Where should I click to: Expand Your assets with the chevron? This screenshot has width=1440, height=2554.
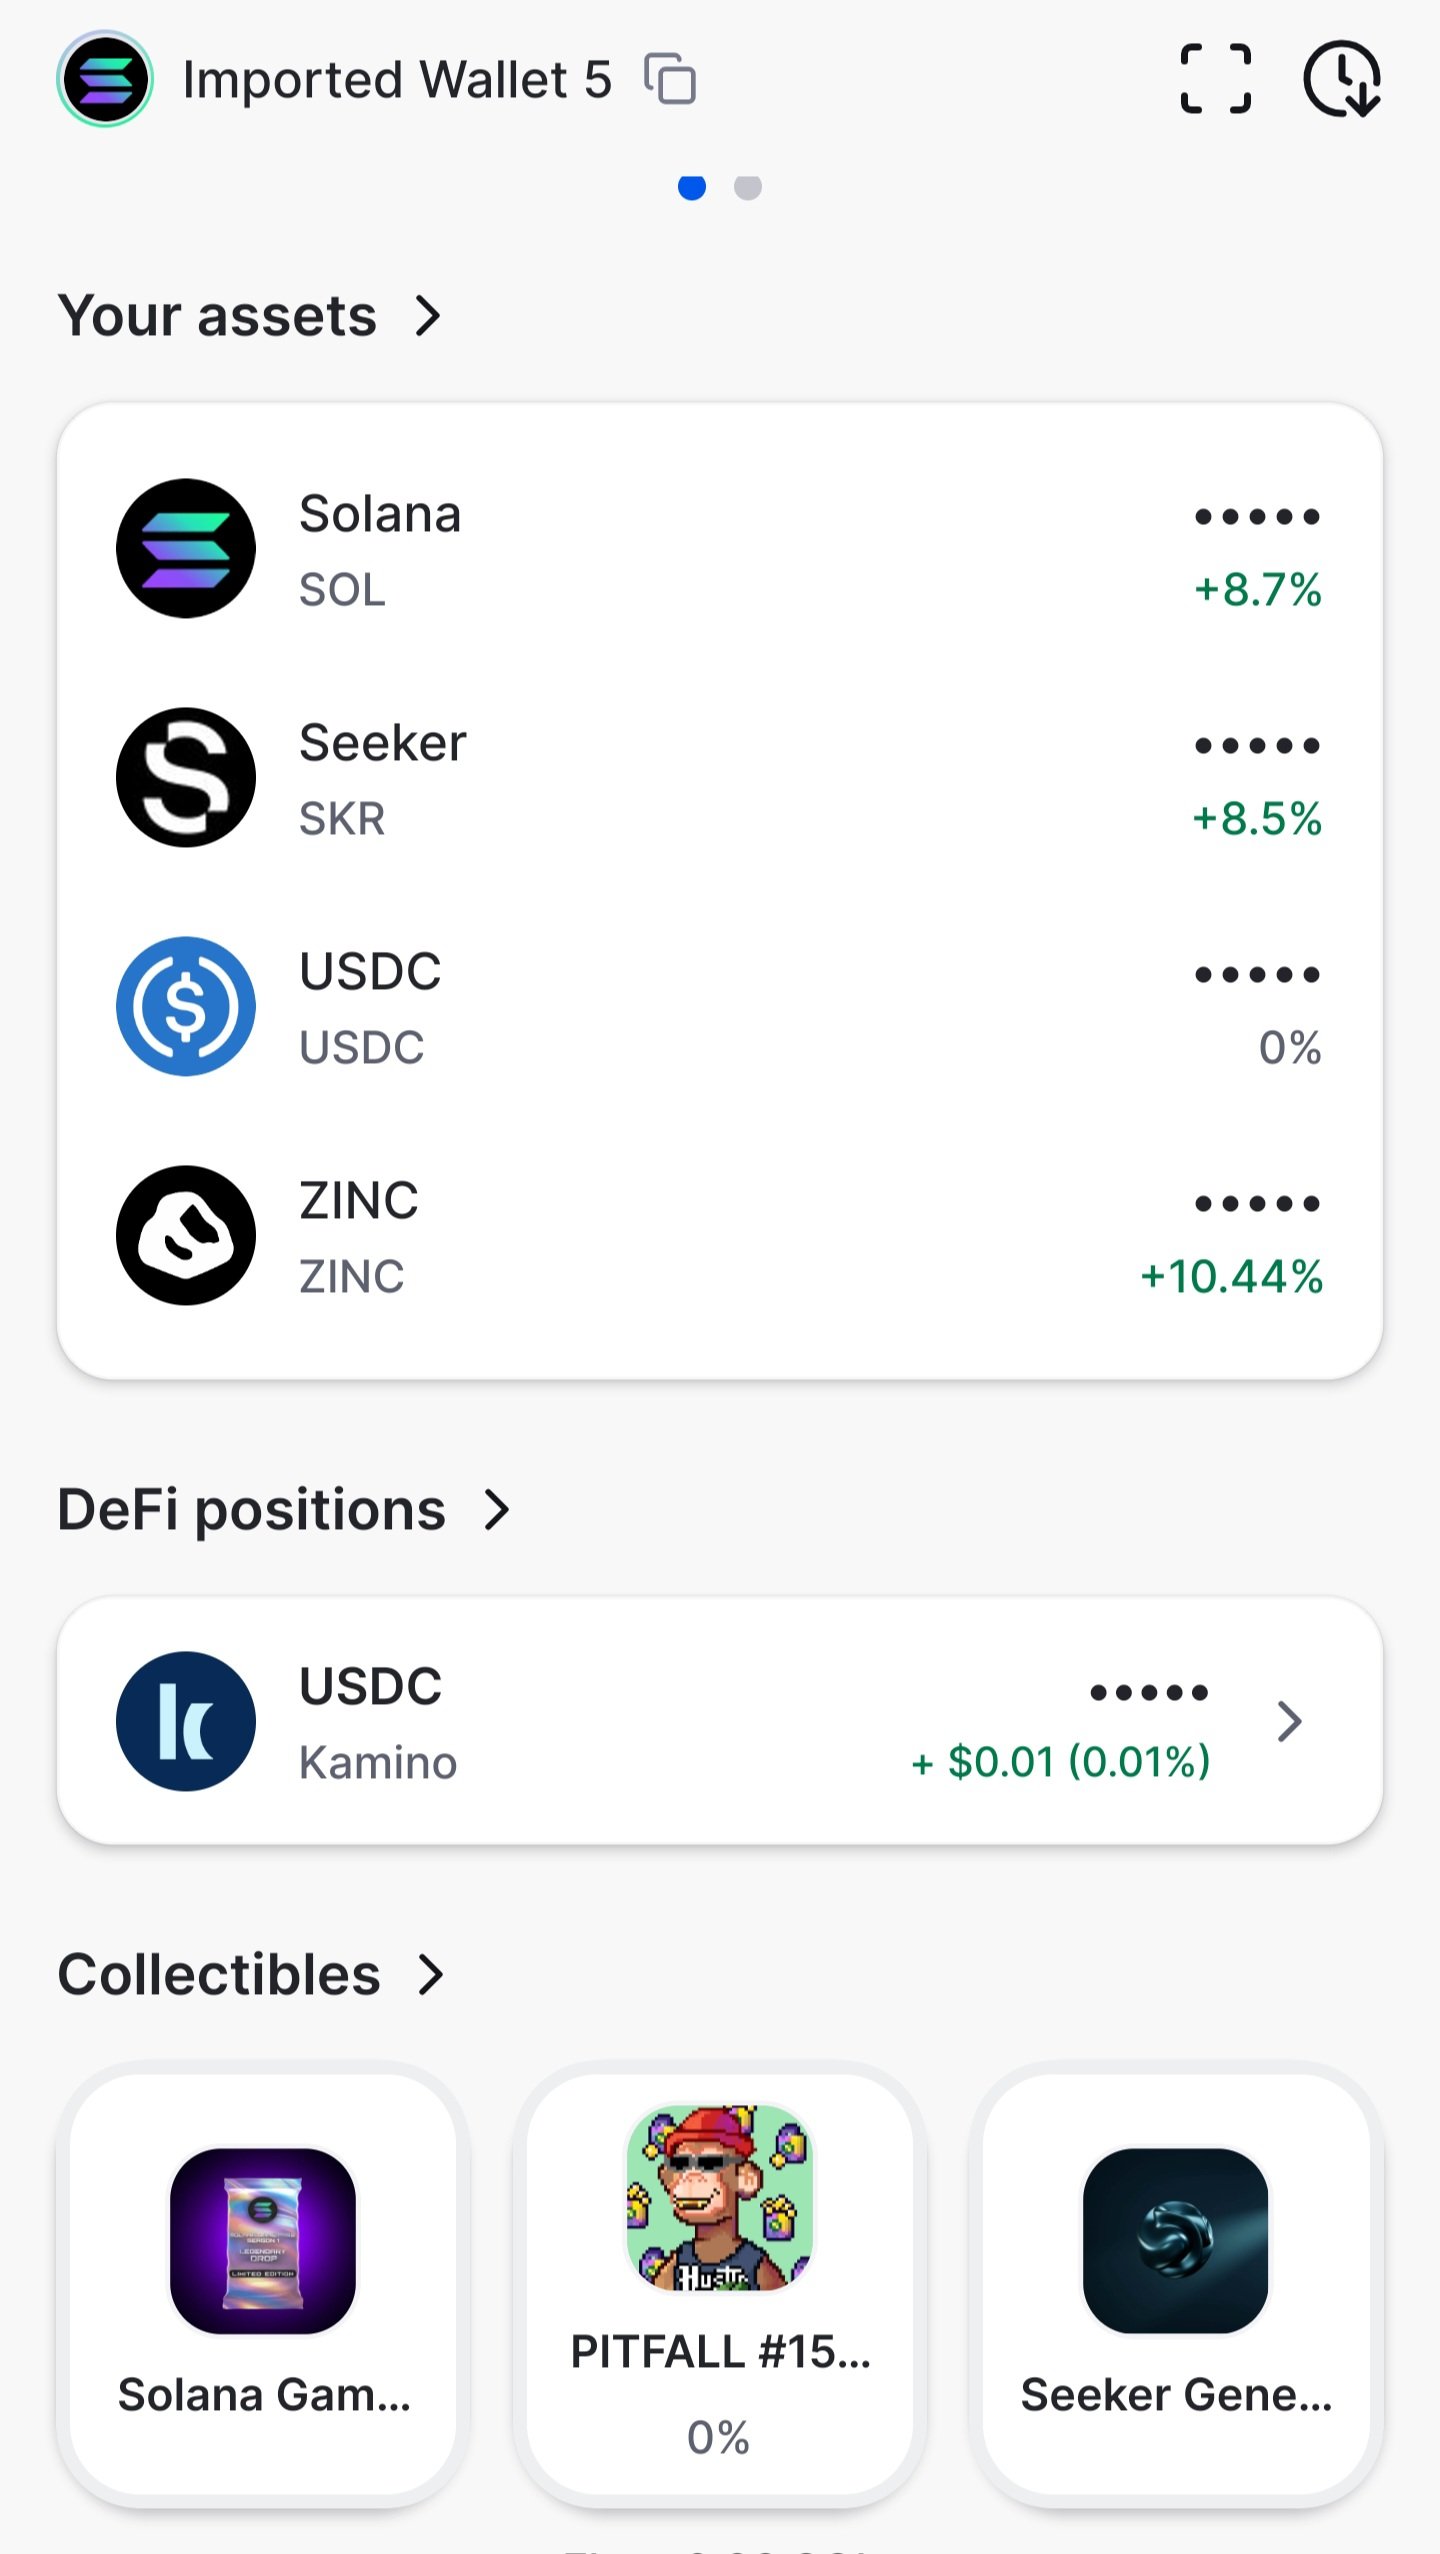pos(428,316)
